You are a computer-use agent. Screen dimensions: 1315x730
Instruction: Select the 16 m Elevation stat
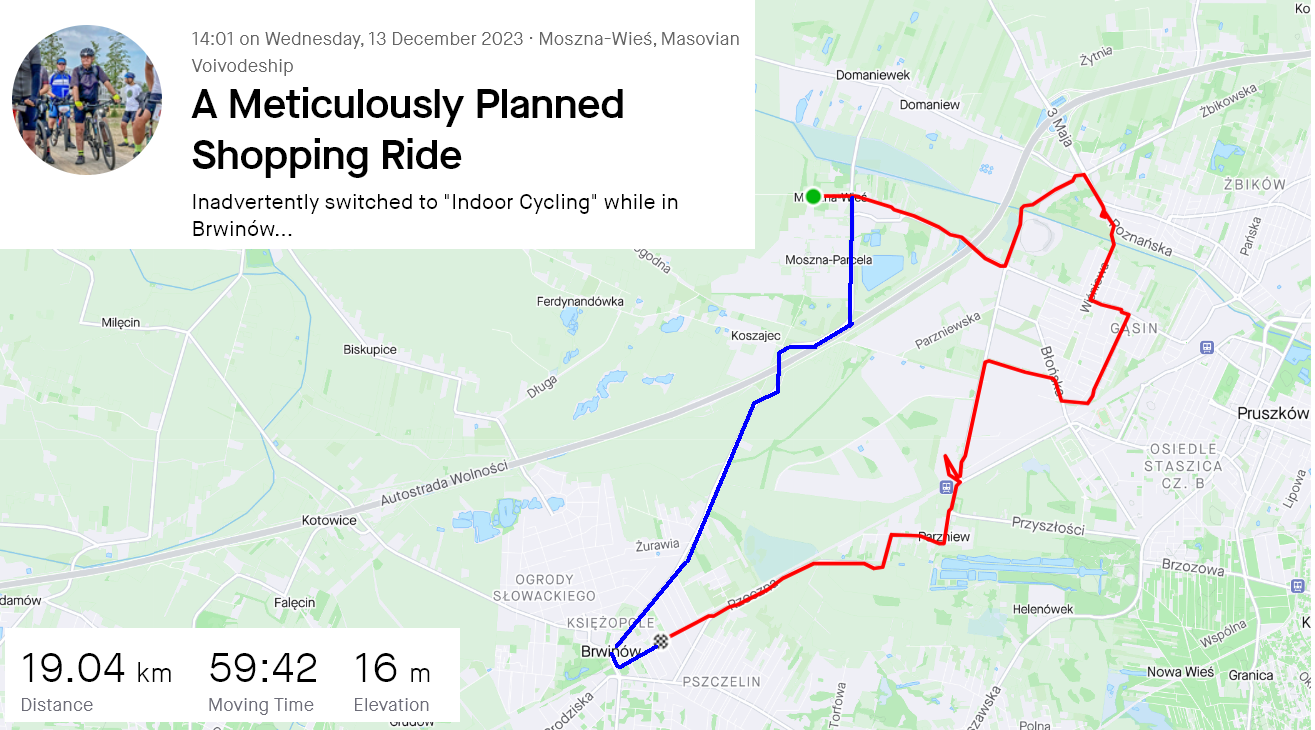click(392, 680)
